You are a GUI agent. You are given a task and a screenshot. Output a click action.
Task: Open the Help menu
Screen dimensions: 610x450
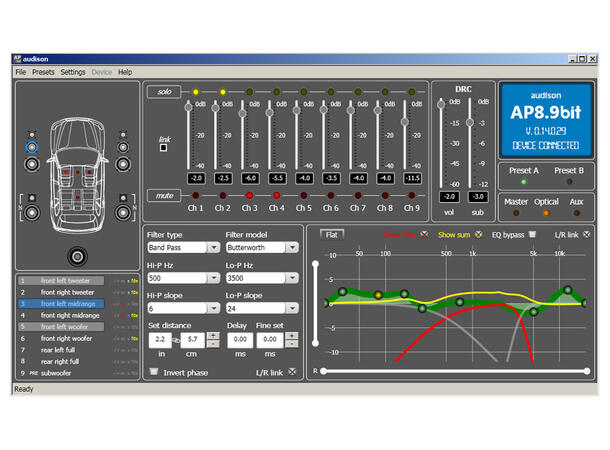pos(125,72)
